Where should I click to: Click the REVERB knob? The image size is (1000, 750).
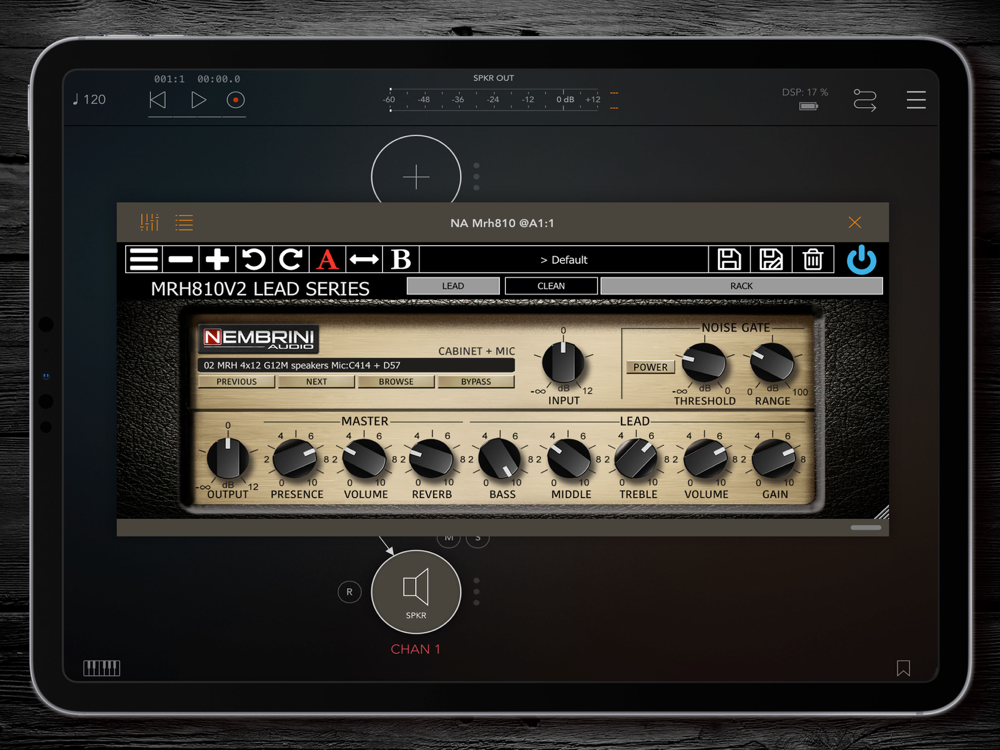pos(432,458)
